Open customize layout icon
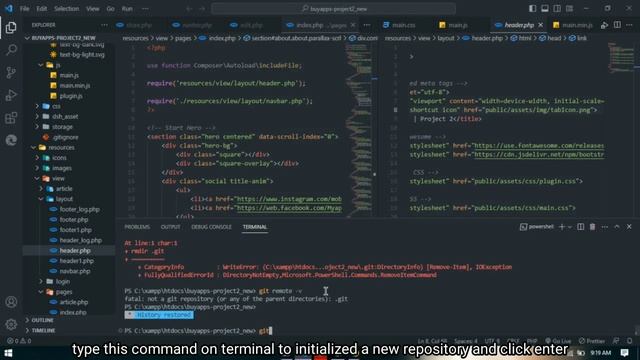The height and width of the screenshot is (360, 640). point(569,9)
